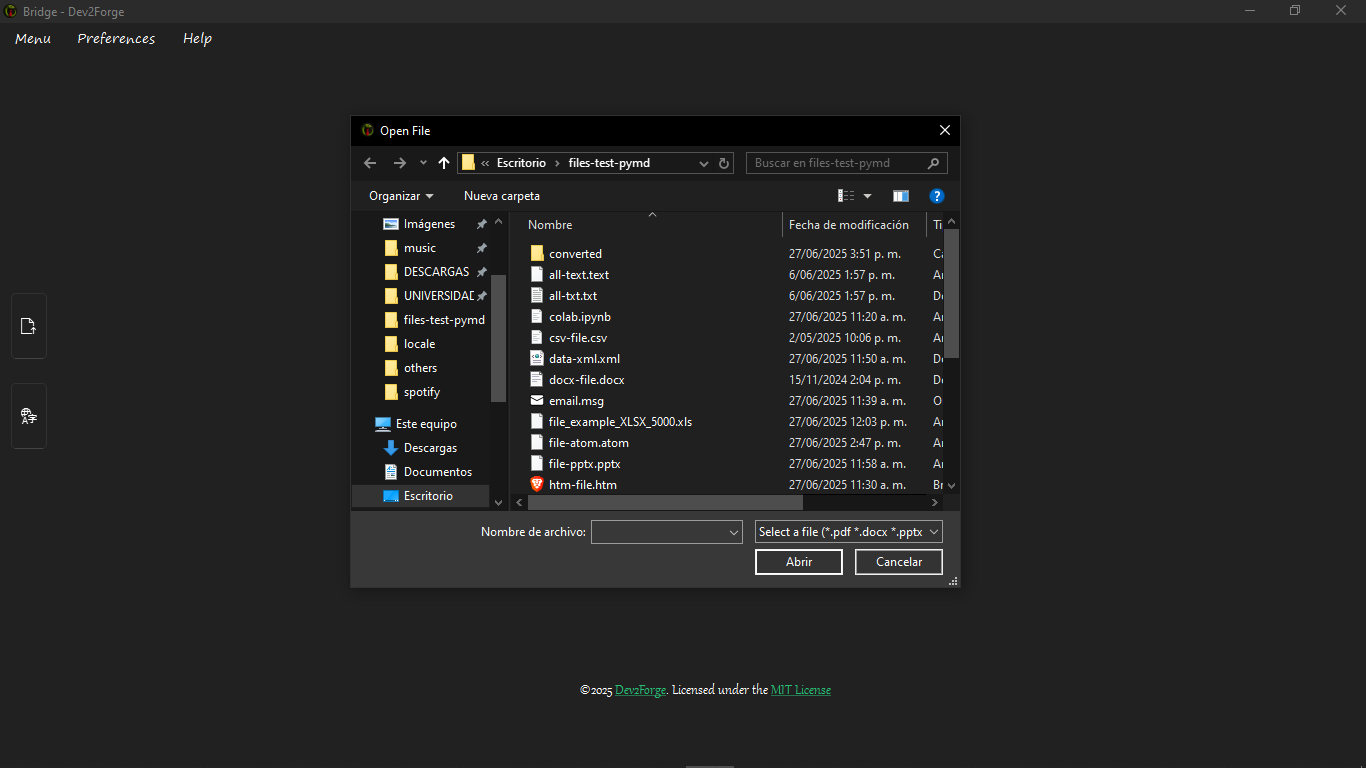Screen dimensions: 1366x768
Task: Click the file list scroll-down arrow
Action: click(x=952, y=485)
